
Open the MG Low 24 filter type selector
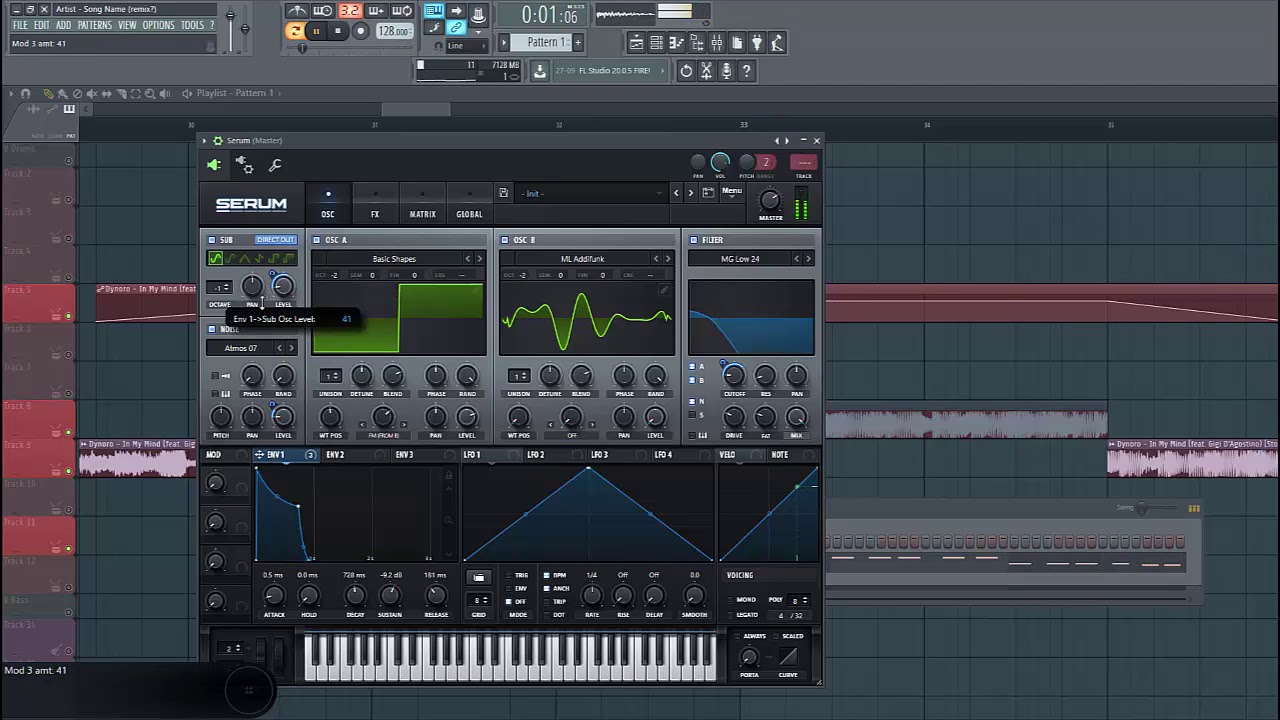pos(740,259)
